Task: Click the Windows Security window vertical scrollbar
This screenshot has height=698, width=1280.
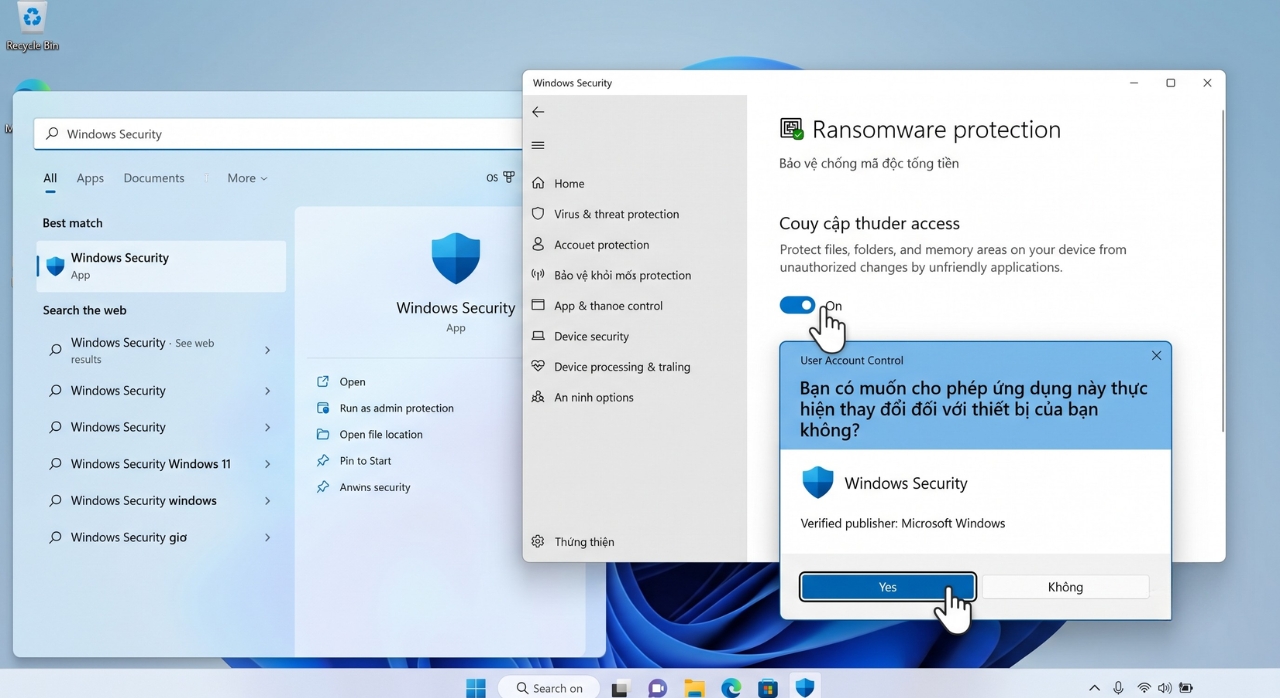Action: pyautogui.click(x=1222, y=270)
